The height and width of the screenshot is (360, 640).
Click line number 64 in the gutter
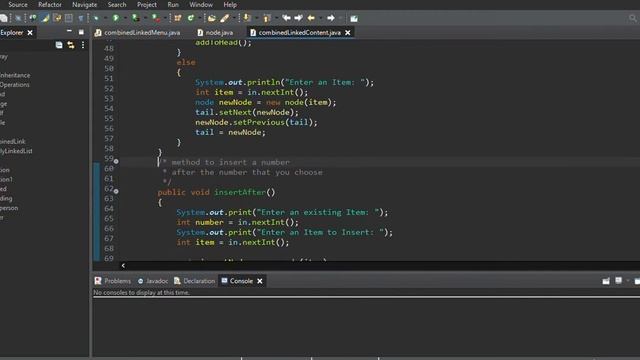(x=109, y=209)
